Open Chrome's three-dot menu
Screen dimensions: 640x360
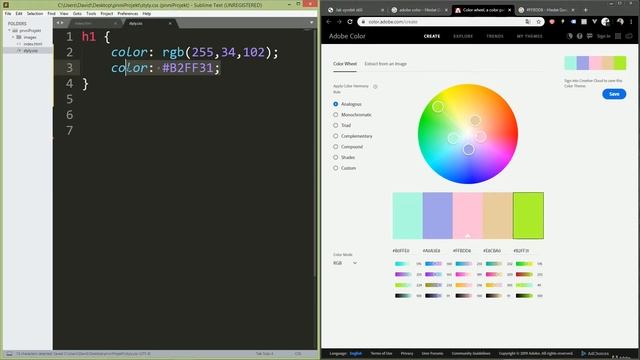(x=631, y=22)
